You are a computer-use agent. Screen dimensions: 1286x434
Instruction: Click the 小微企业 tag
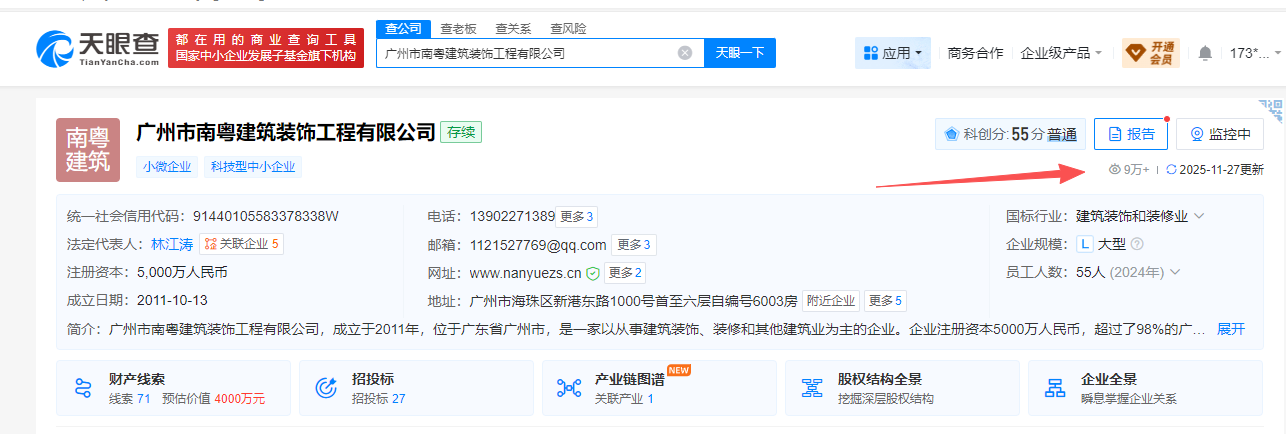click(x=167, y=167)
